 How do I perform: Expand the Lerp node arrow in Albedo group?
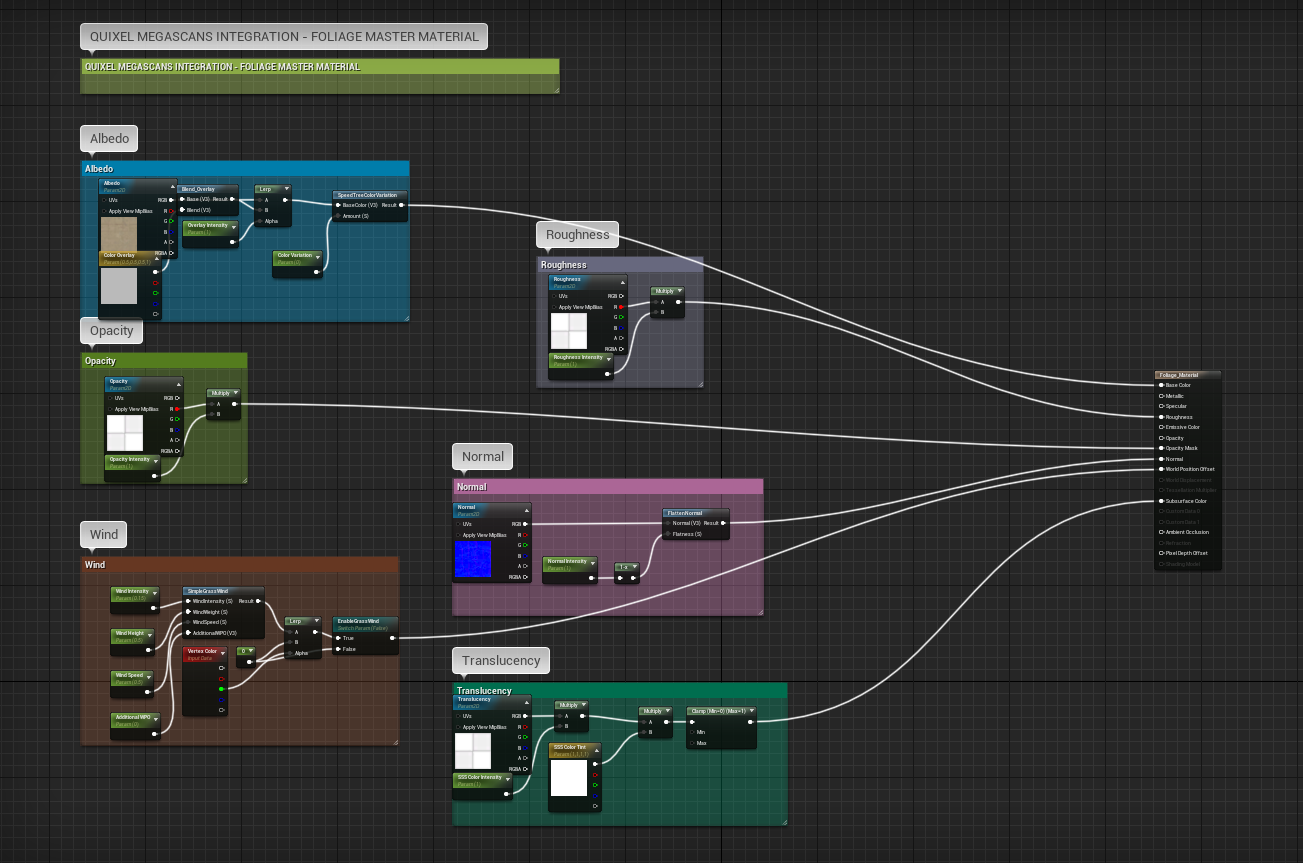(285, 188)
